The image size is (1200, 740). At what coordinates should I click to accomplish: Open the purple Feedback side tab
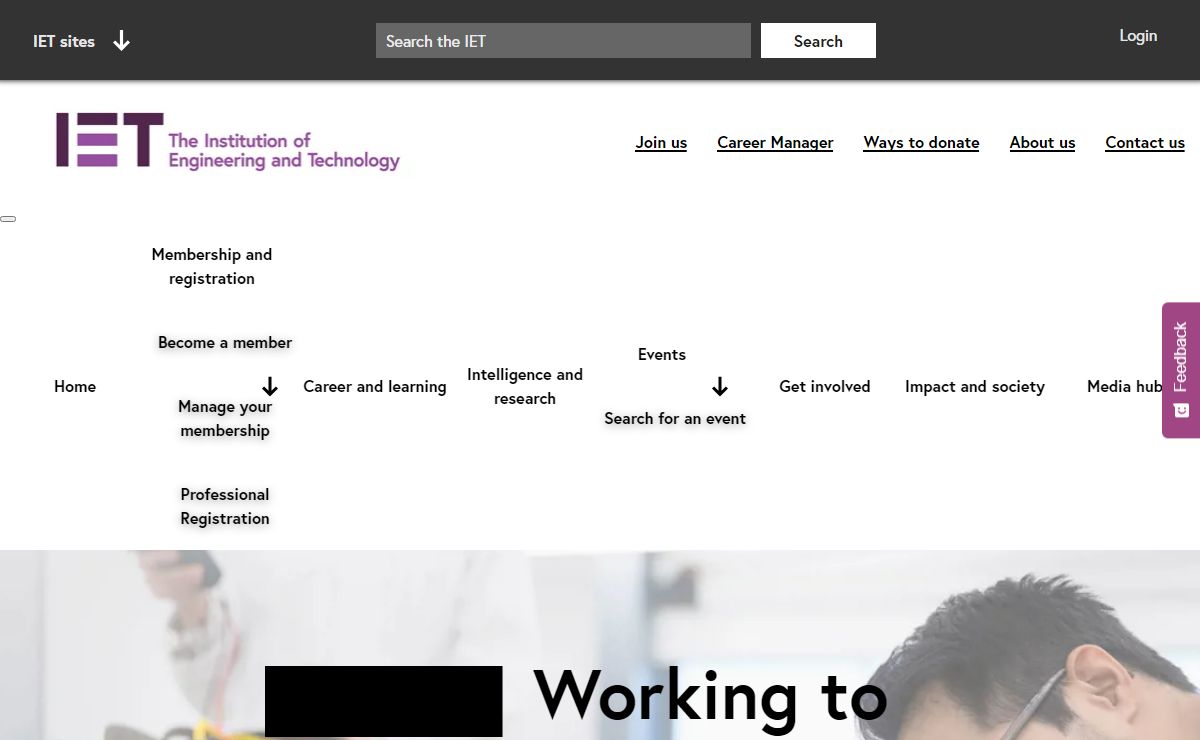[1181, 370]
